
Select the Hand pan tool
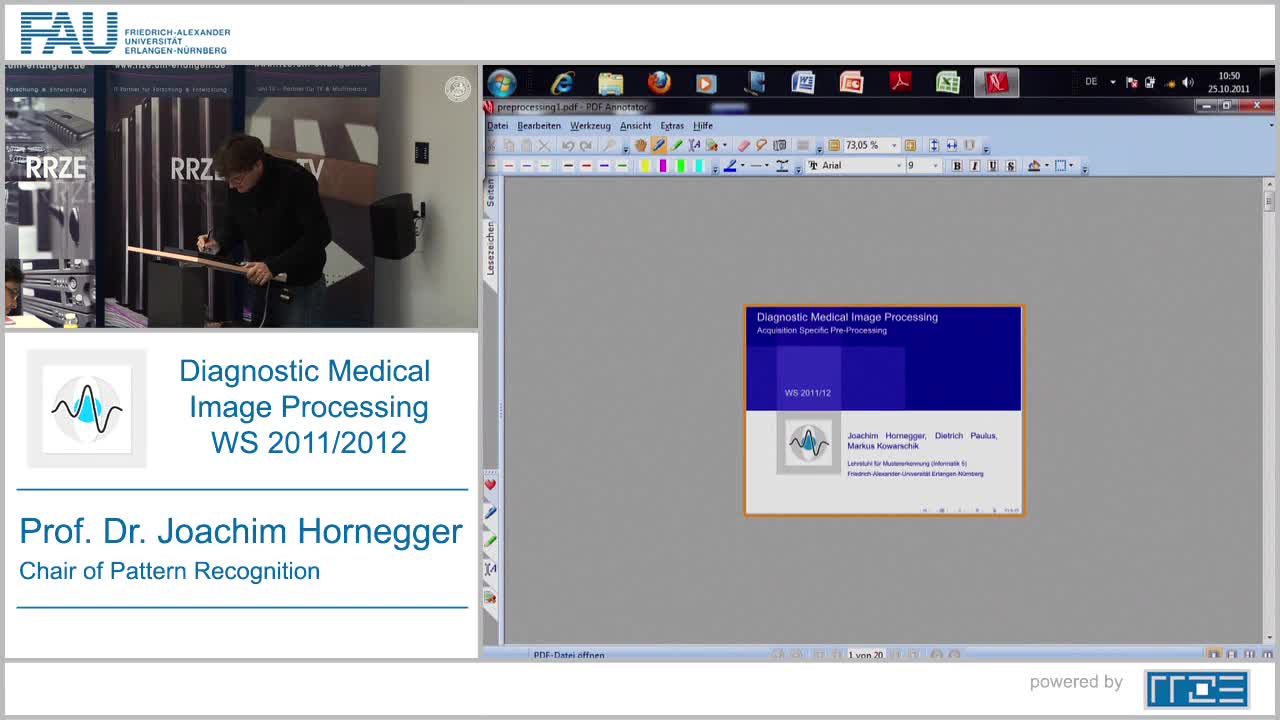[x=640, y=145]
